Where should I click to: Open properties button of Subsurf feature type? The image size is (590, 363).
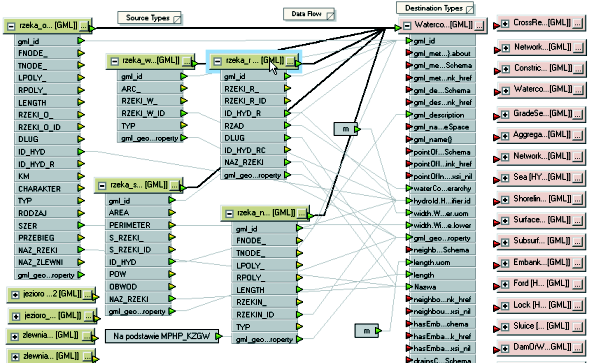pyautogui.click(x=579, y=241)
